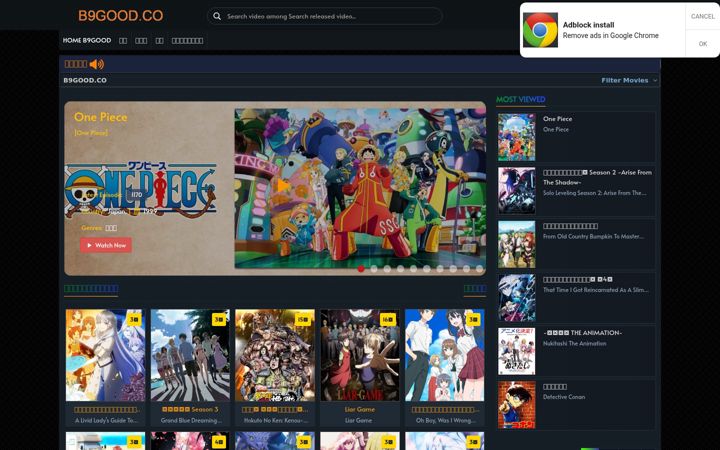720x450 pixels.
Task: Click 'Detective Conan' subtitle text
Action: coord(564,397)
